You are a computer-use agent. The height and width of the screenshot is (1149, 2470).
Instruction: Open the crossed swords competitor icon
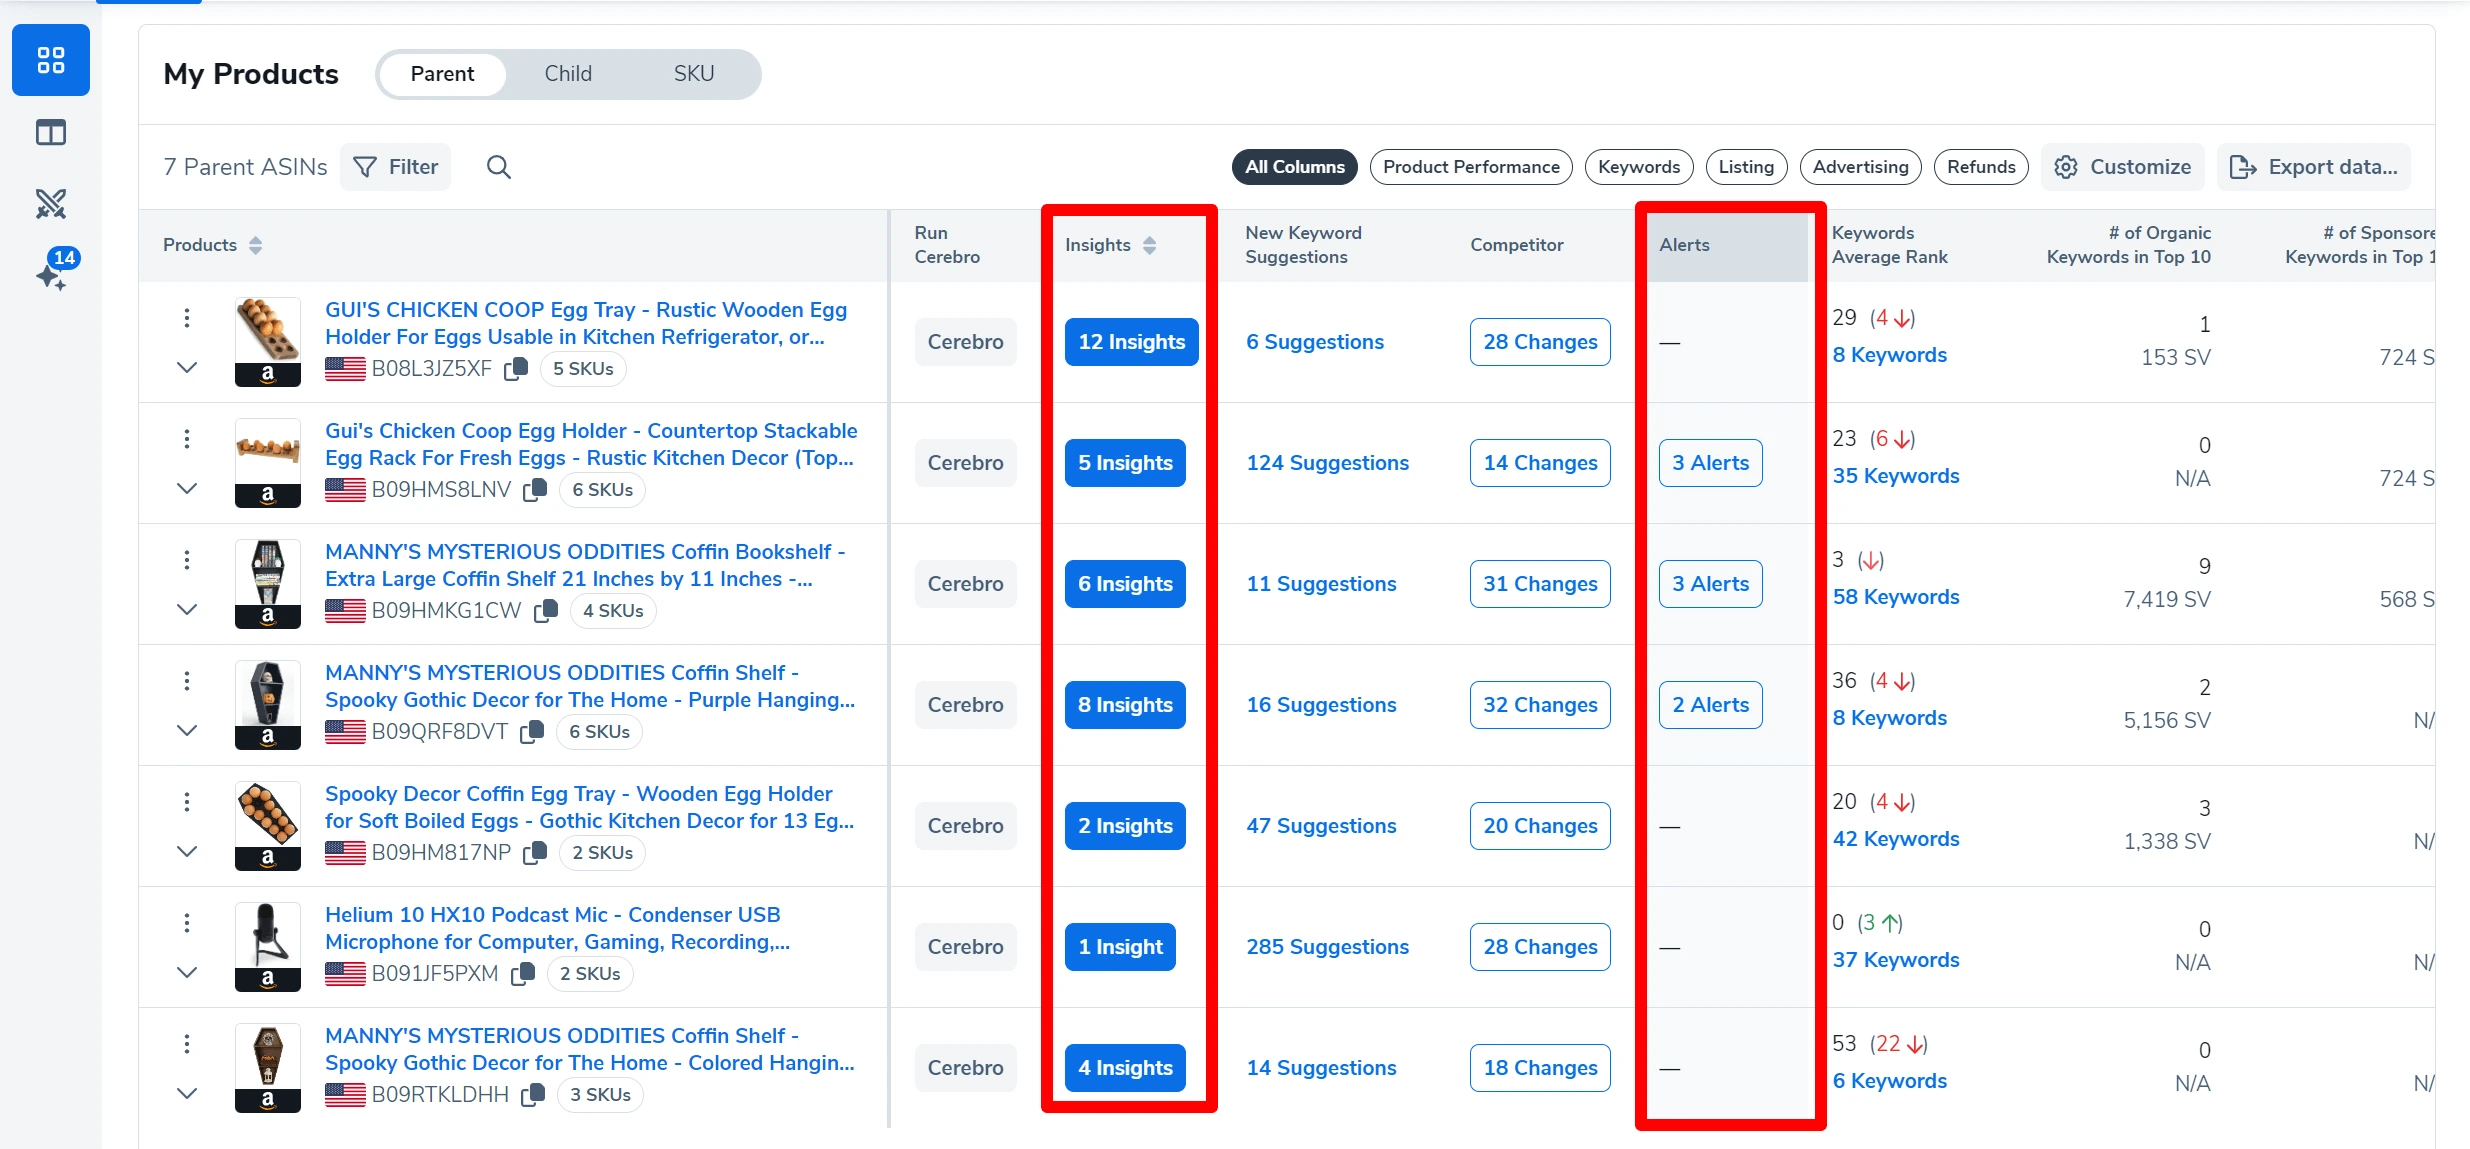click(x=51, y=204)
